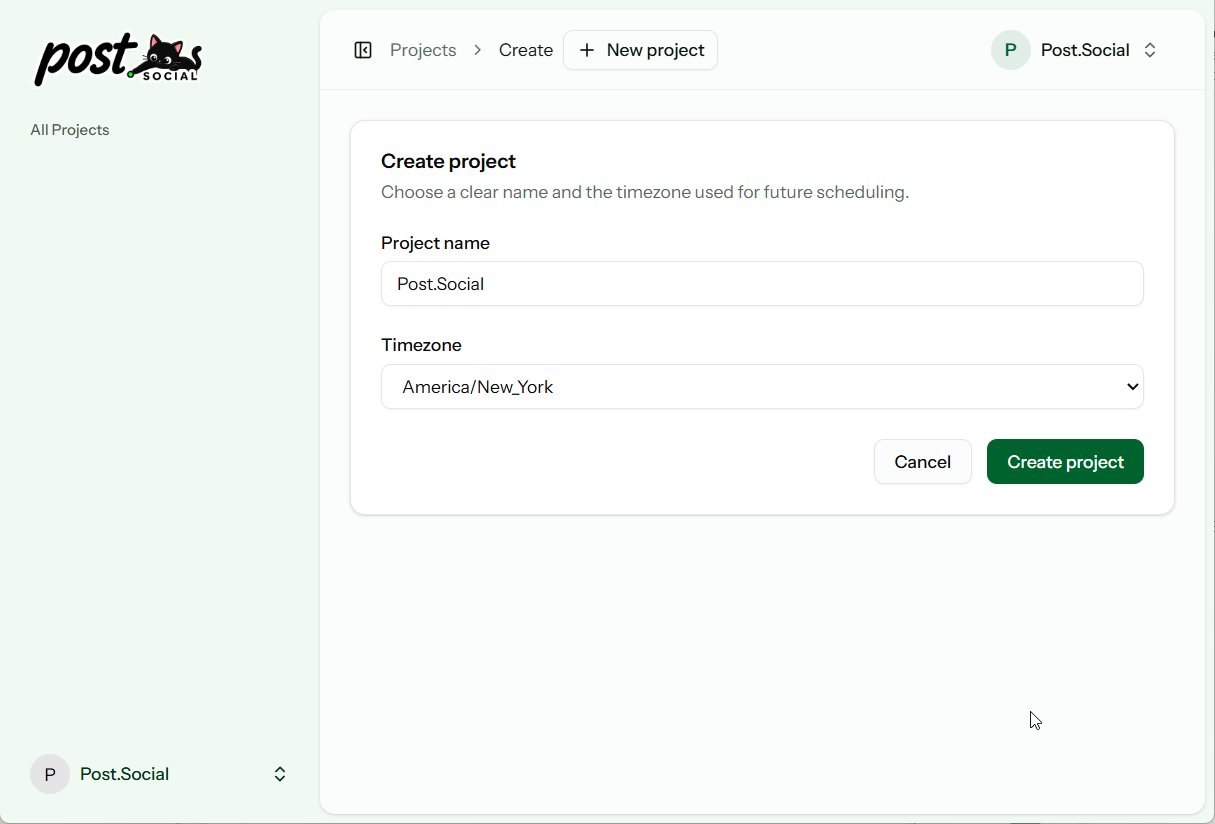Image resolution: width=1215 pixels, height=824 pixels.
Task: Click the gray P avatar in sidebar footer
Action: tap(50, 774)
